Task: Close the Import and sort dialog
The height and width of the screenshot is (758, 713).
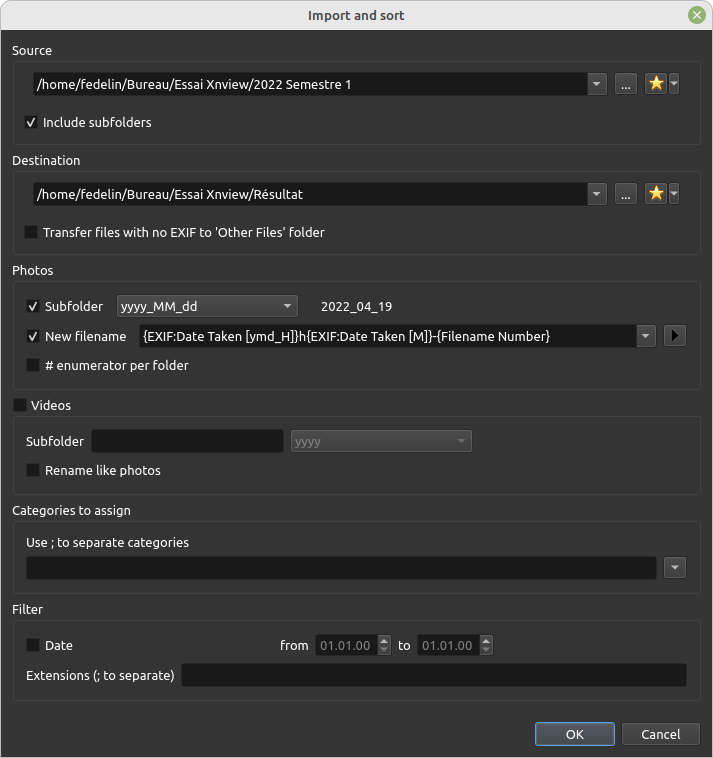Action: pyautogui.click(x=696, y=15)
